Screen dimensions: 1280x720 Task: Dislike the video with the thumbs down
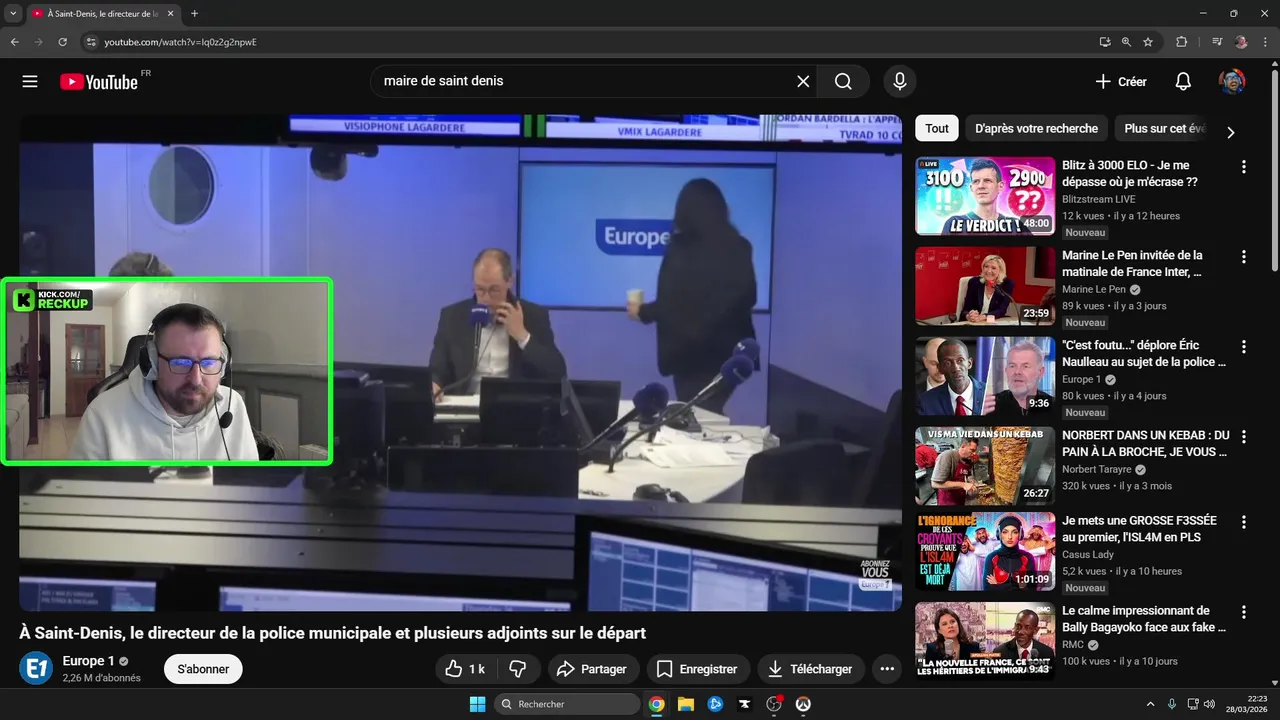click(x=518, y=669)
